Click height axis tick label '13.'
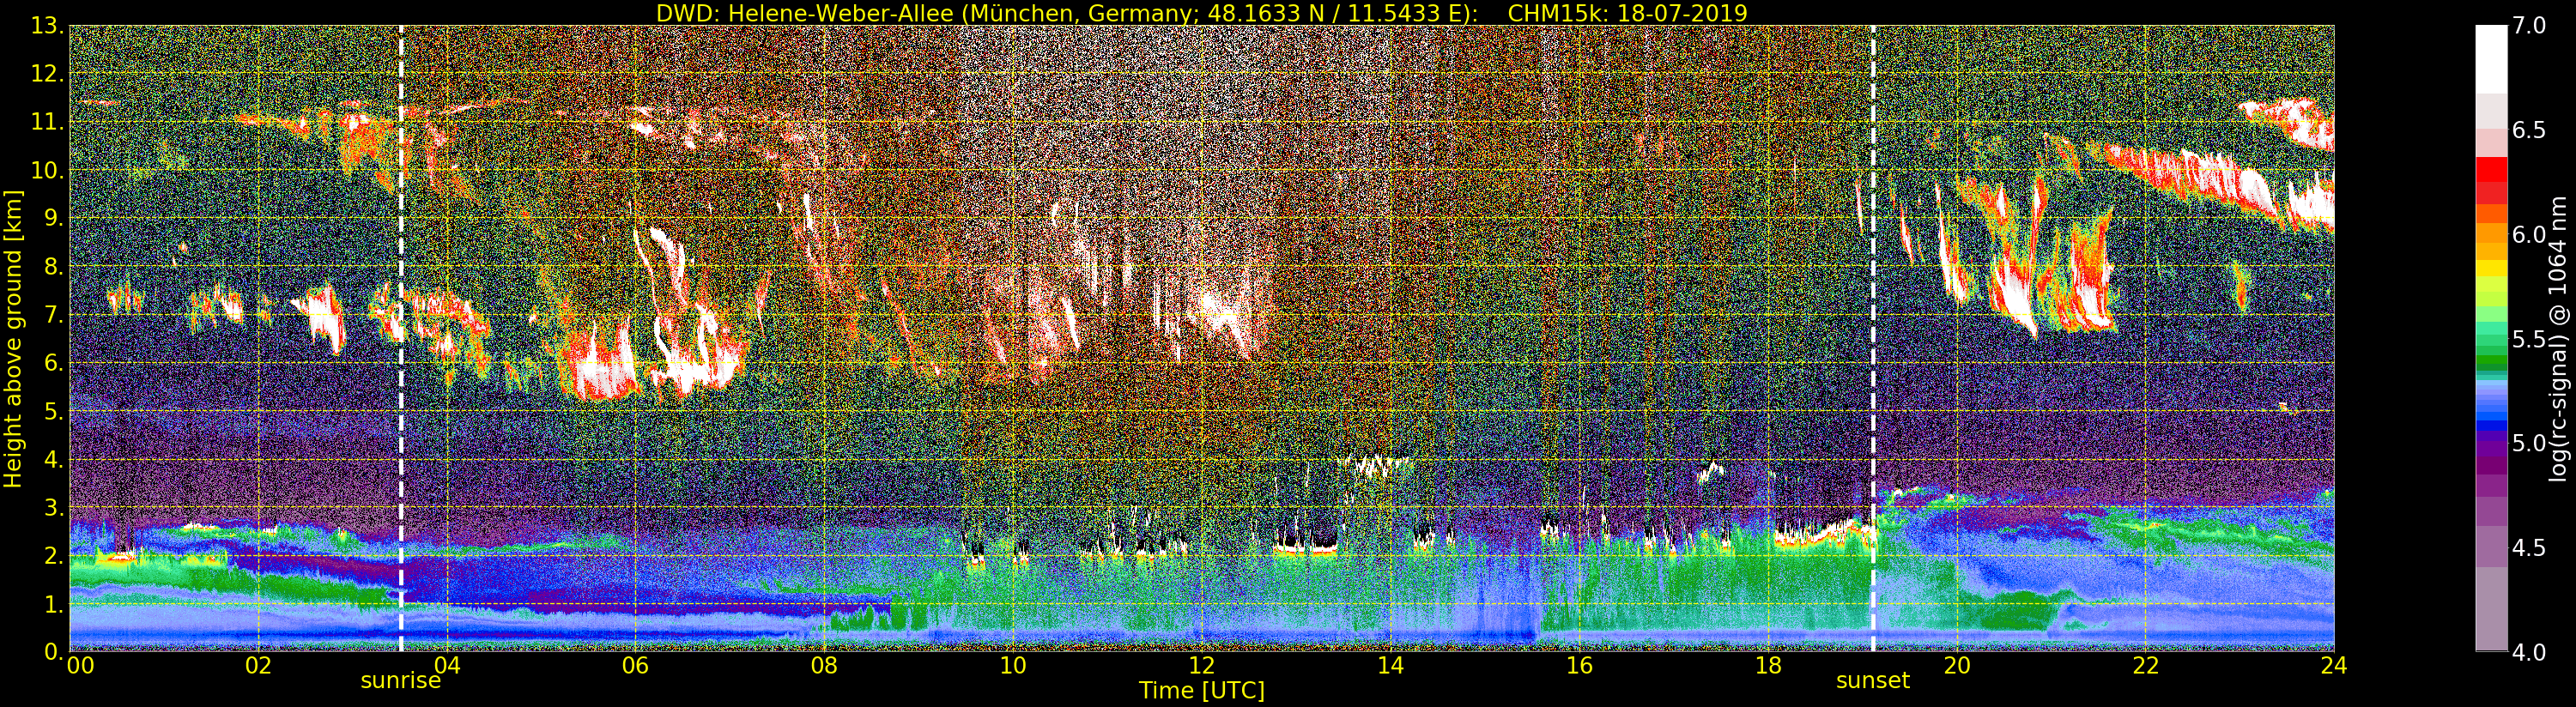This screenshot has width=2576, height=707. (47, 26)
